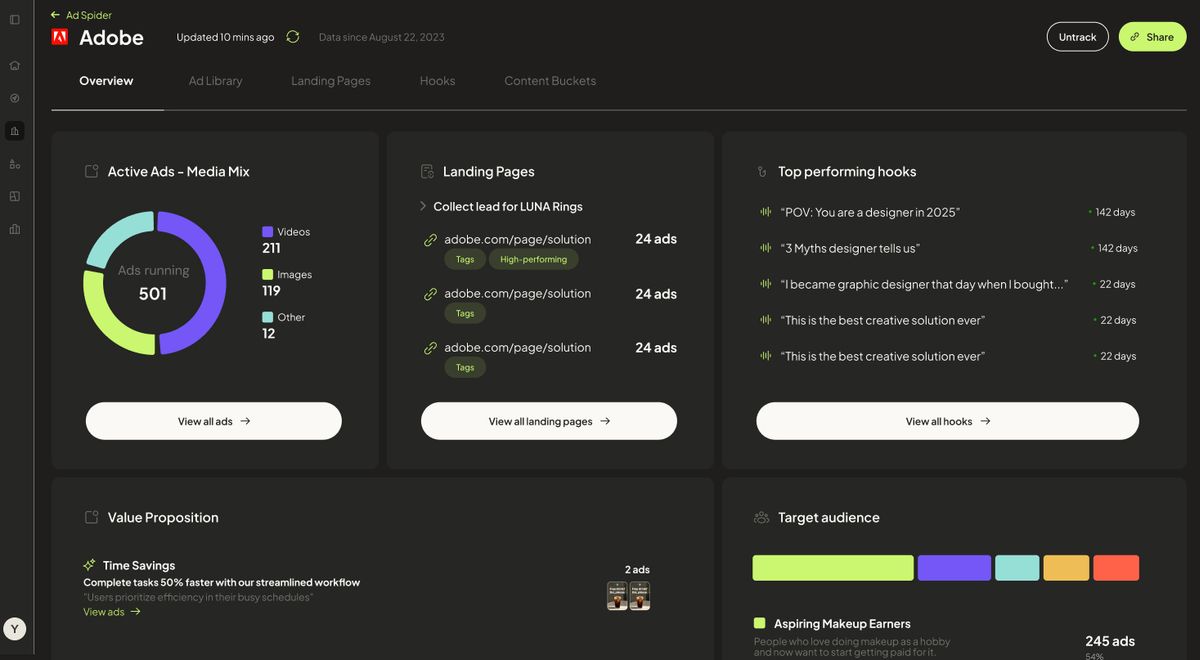The width and height of the screenshot is (1200, 660).
Task: Click the teal Other legend swatch
Action: (267, 317)
